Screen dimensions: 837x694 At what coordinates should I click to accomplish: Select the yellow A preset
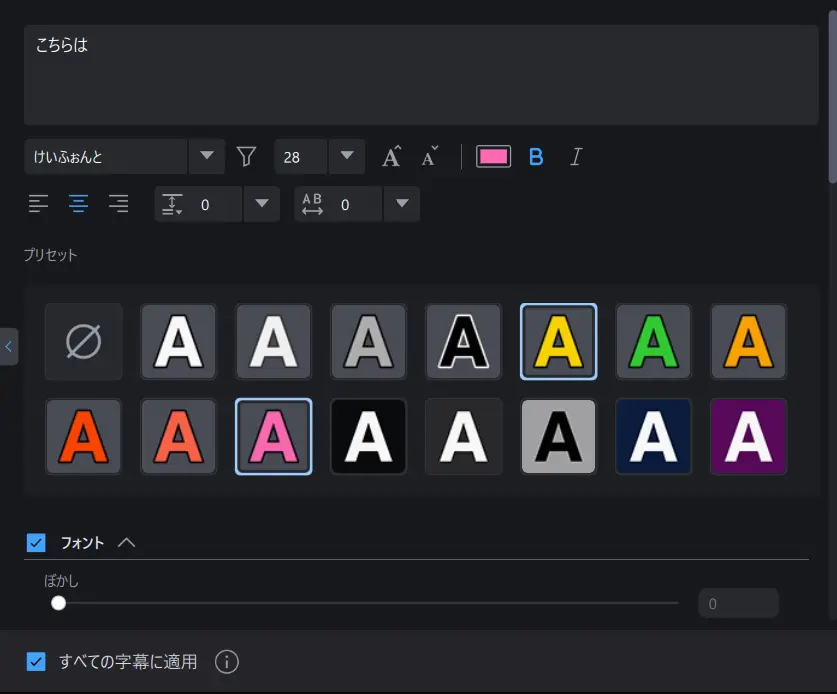(558, 342)
